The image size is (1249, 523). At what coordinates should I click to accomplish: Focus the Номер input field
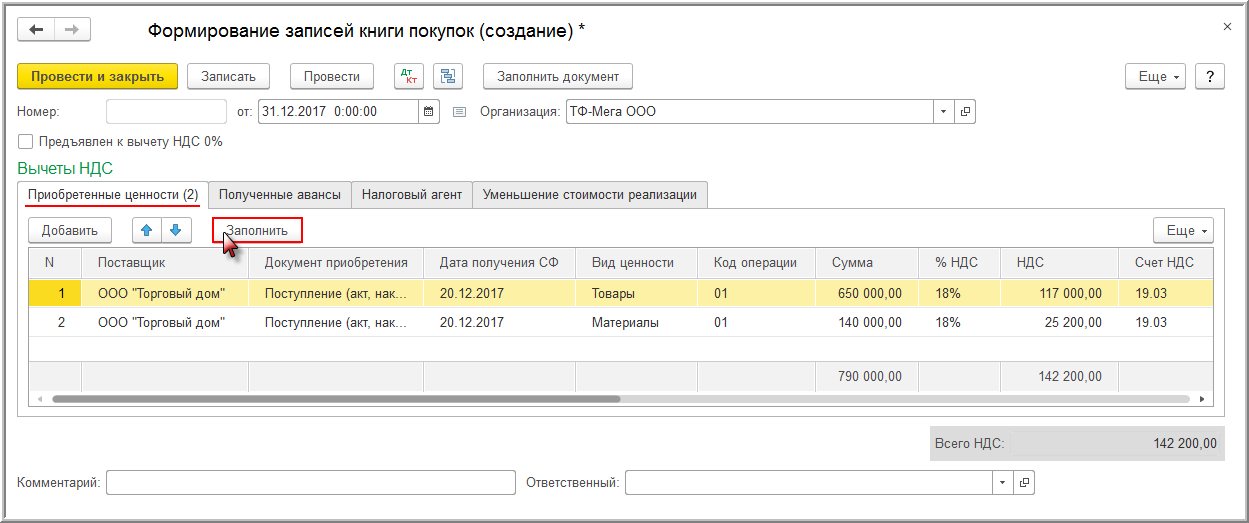(167, 111)
